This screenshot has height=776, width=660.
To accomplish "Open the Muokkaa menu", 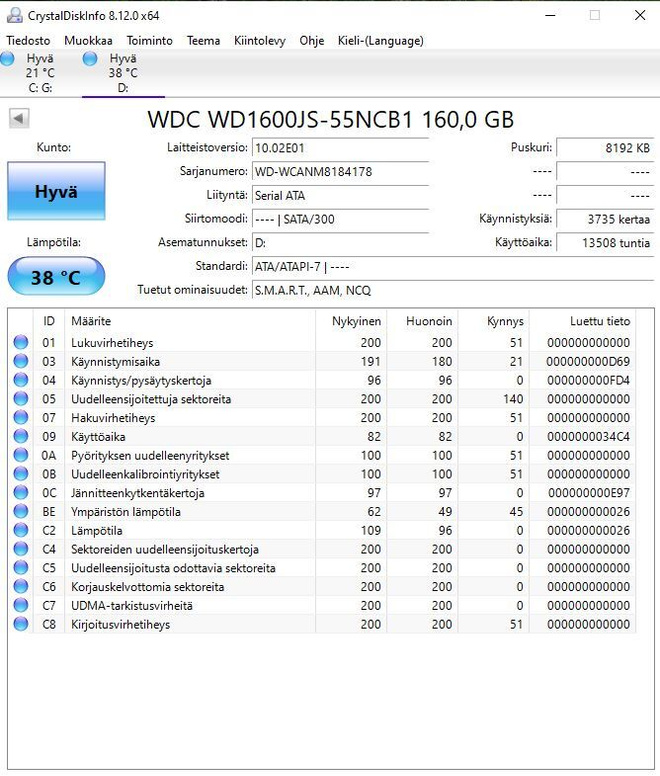I will [88, 41].
